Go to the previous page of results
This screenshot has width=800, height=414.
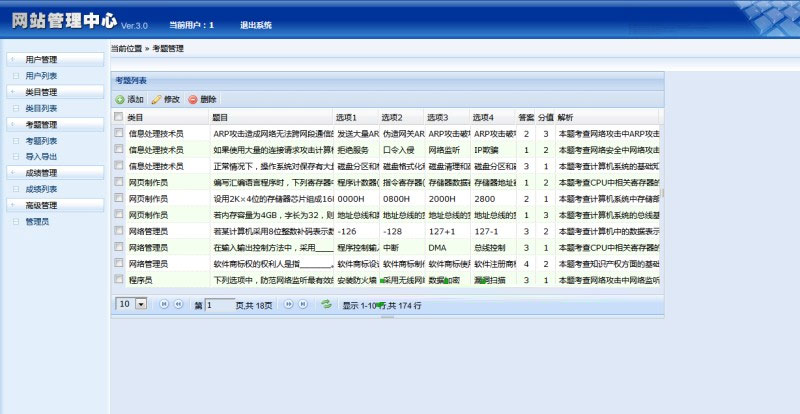pos(180,303)
